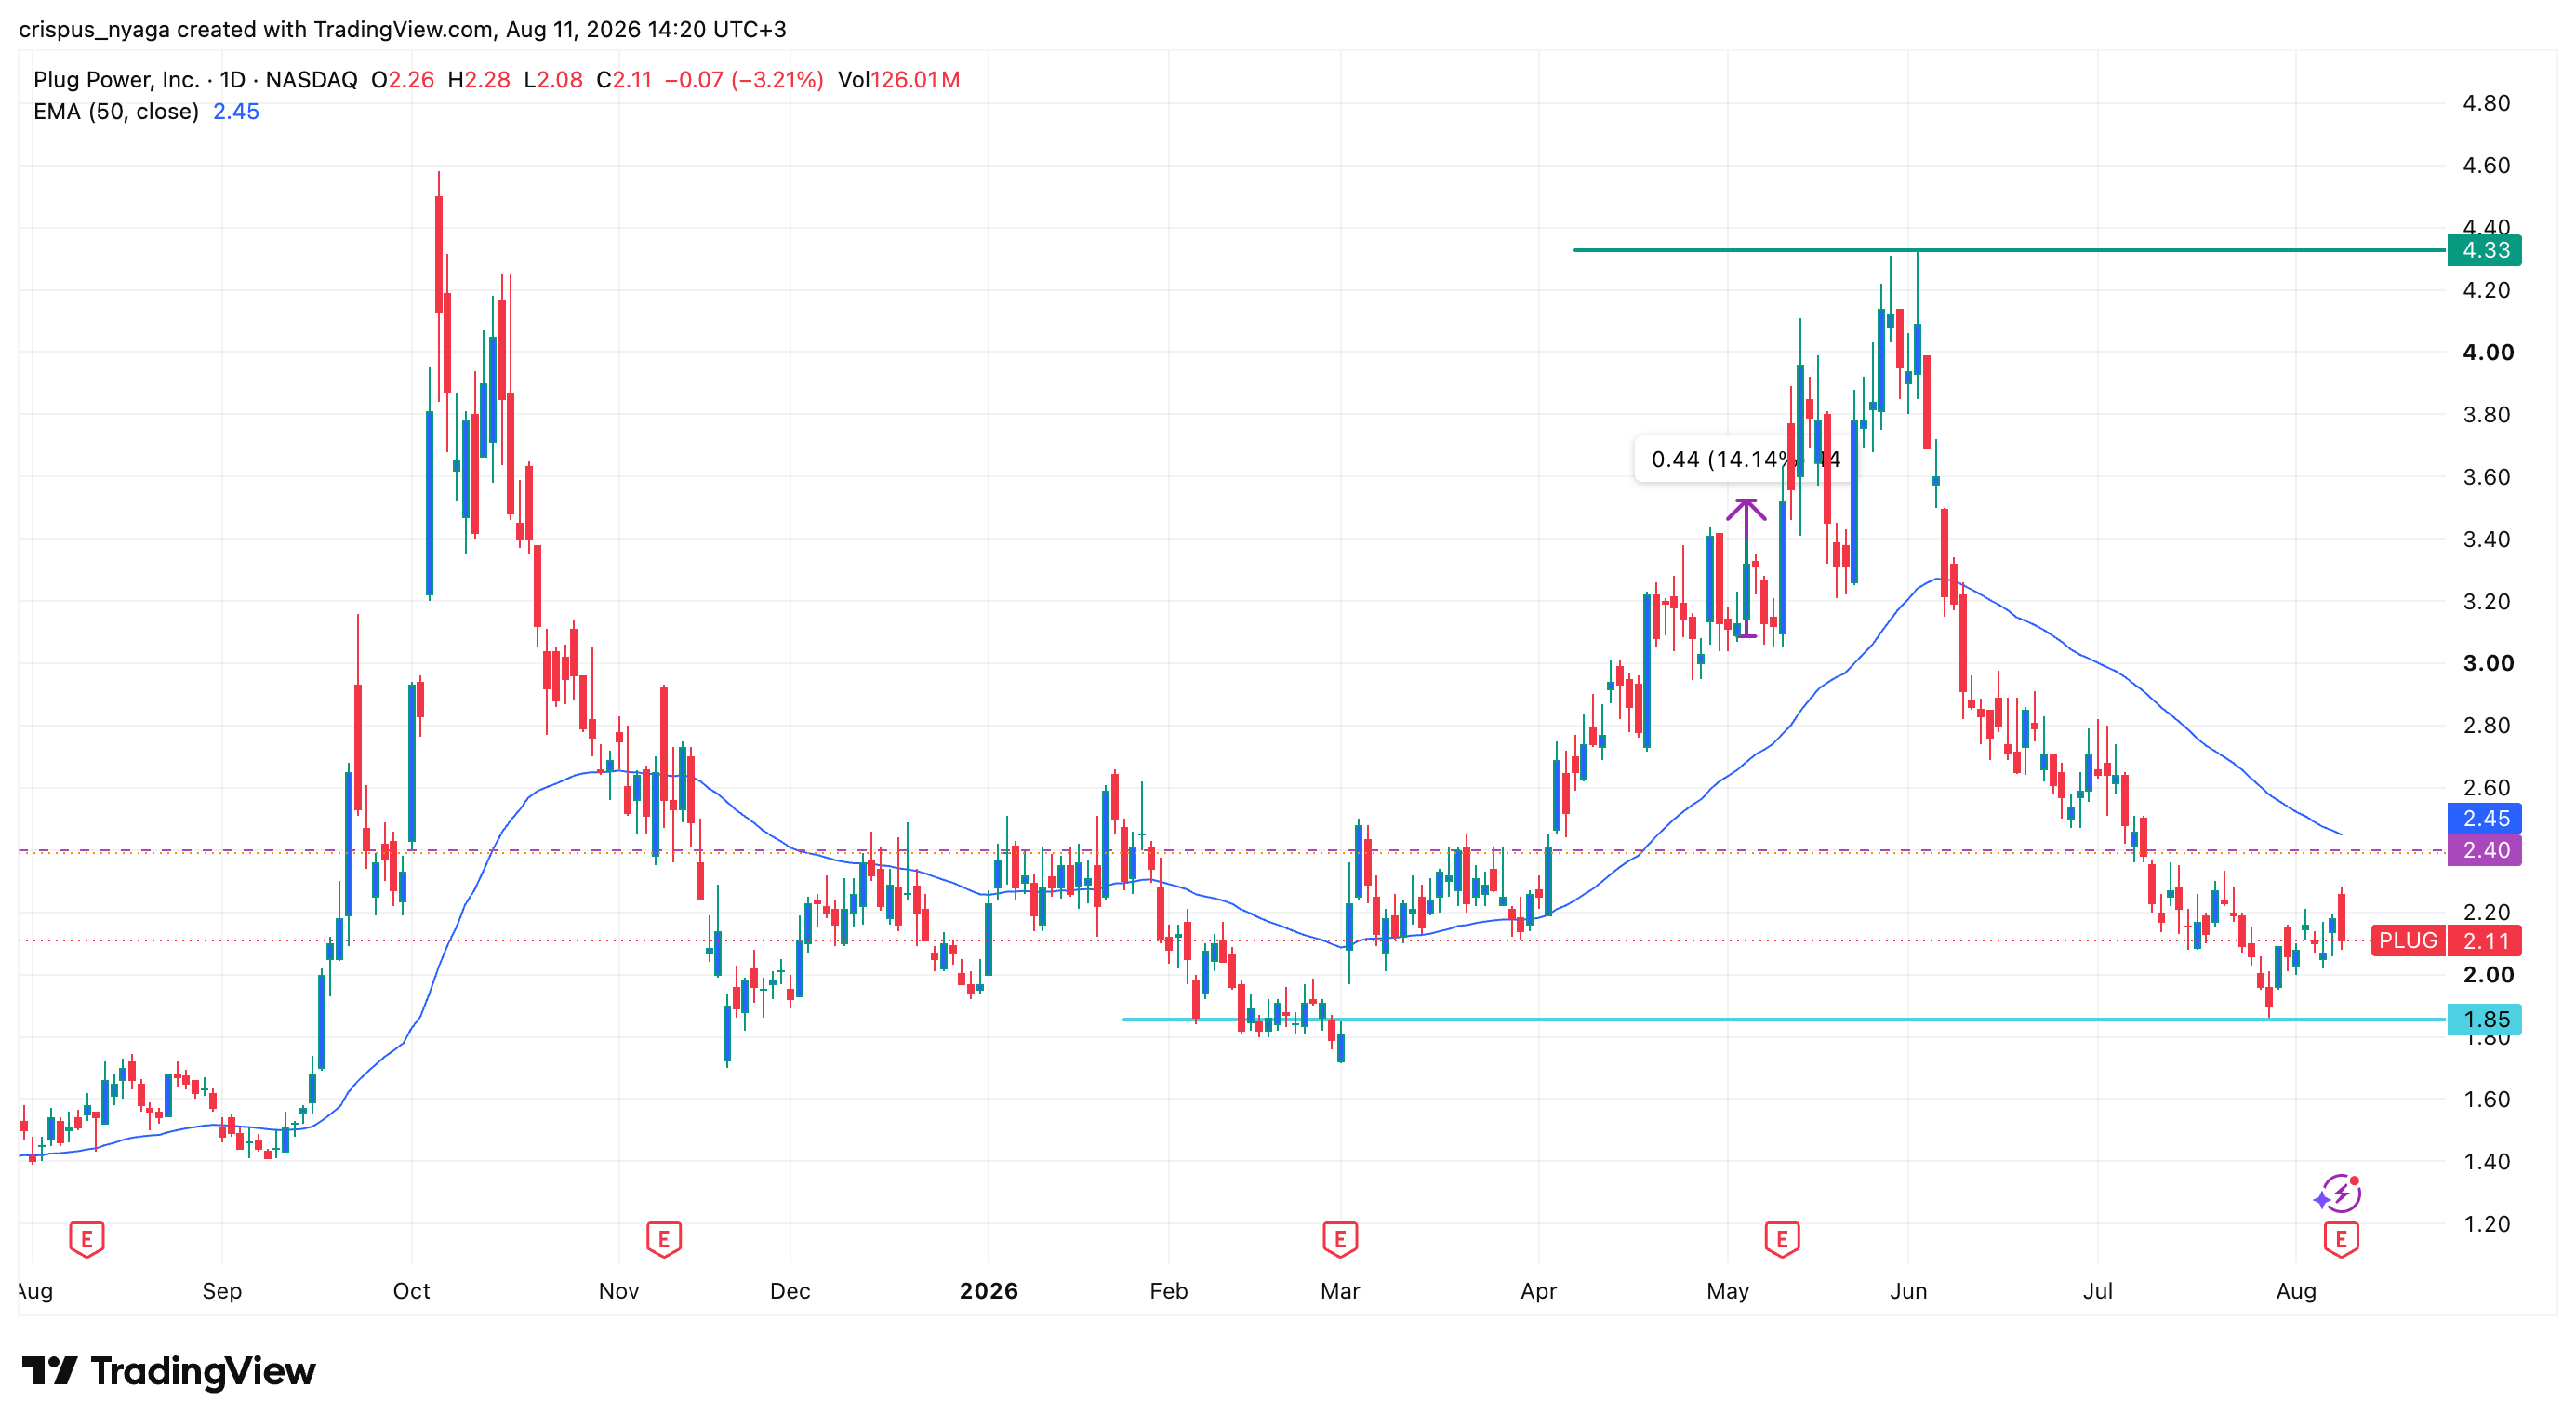Click the low value "L2.08"
The image size is (2576, 1427).
click(x=553, y=80)
